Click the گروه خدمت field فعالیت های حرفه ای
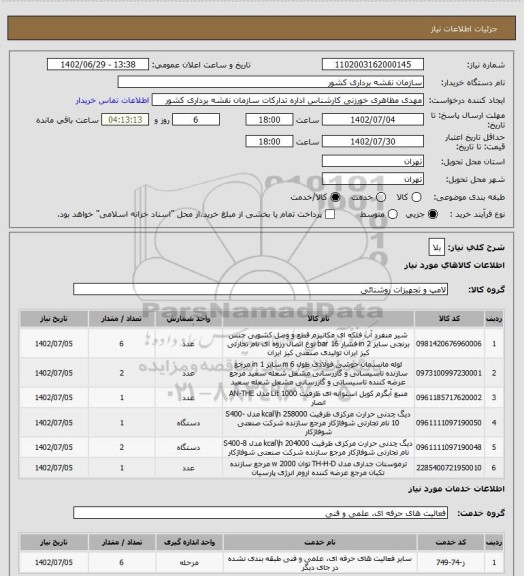This screenshot has width=524, height=576. point(260,513)
